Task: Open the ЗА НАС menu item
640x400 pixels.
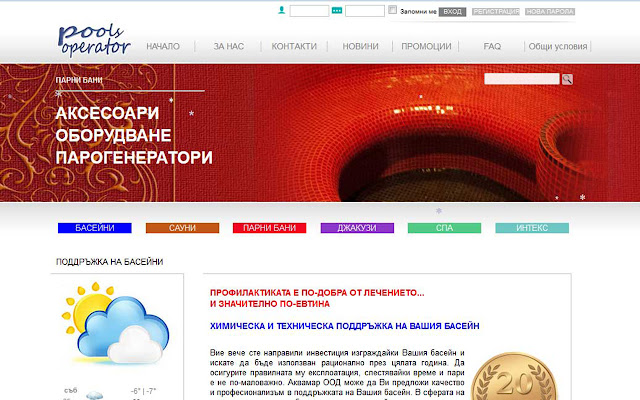Action: click(x=229, y=47)
